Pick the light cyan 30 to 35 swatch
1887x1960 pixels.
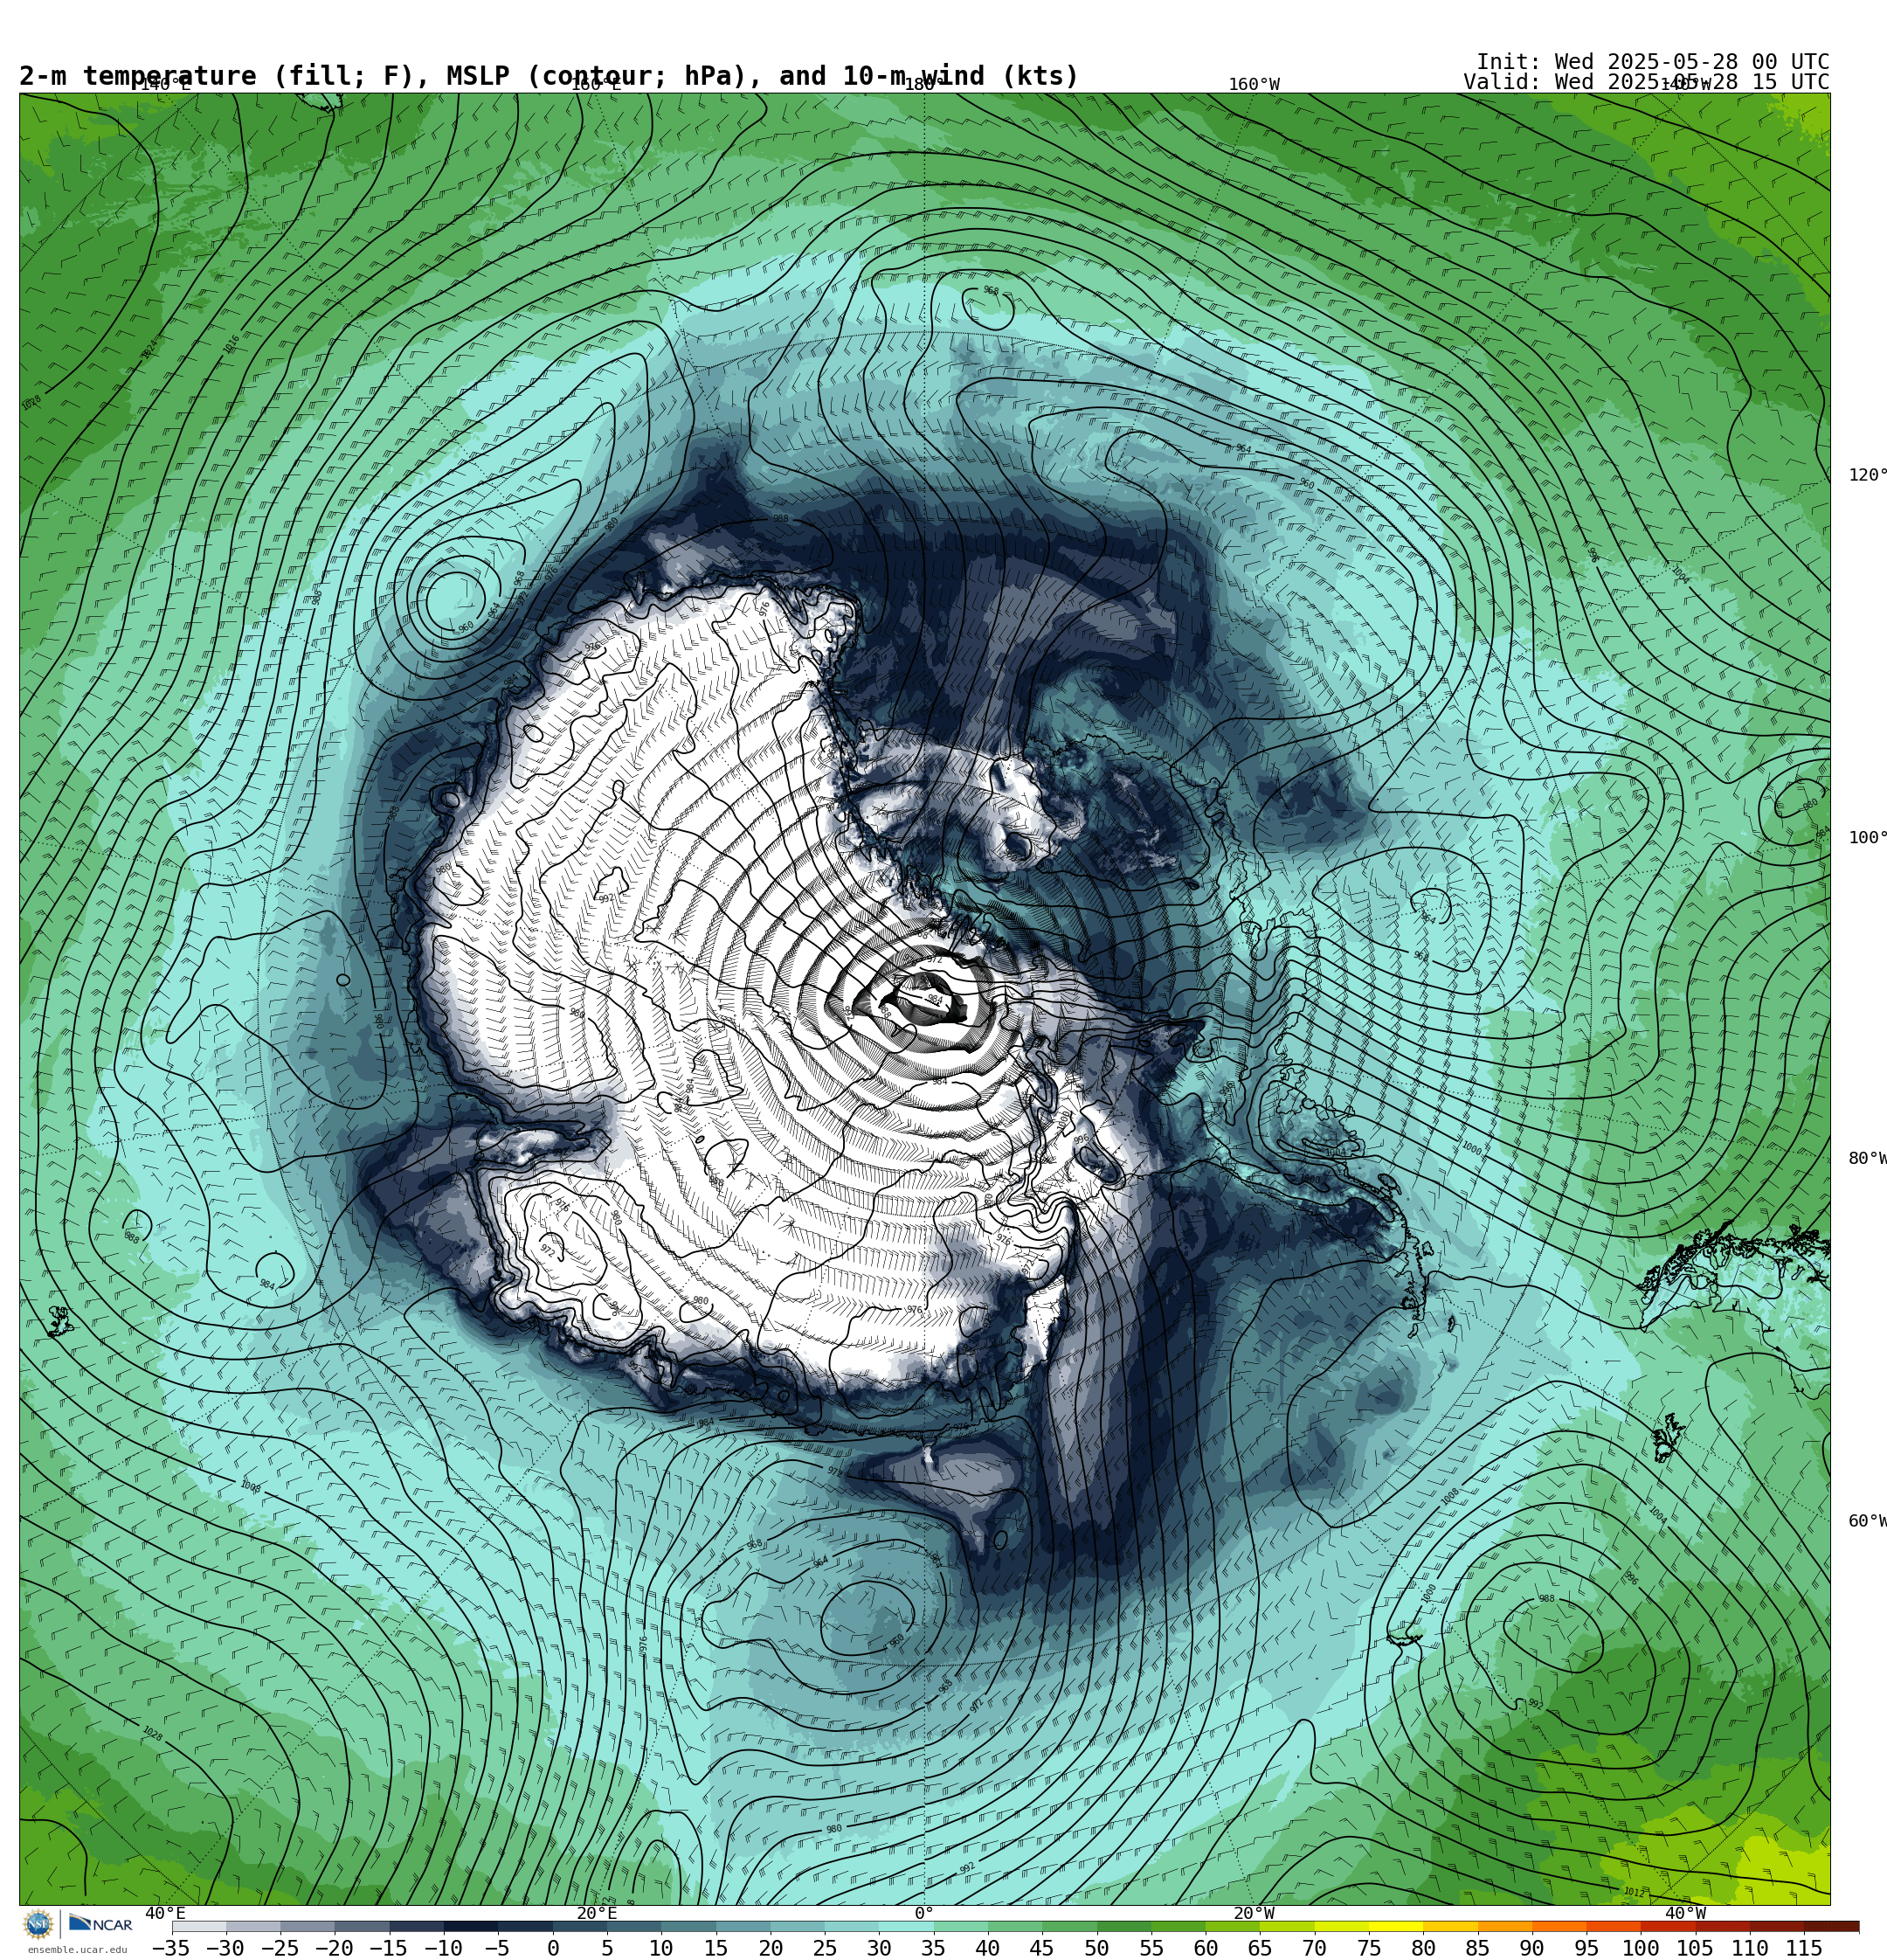pyautogui.click(x=906, y=1926)
